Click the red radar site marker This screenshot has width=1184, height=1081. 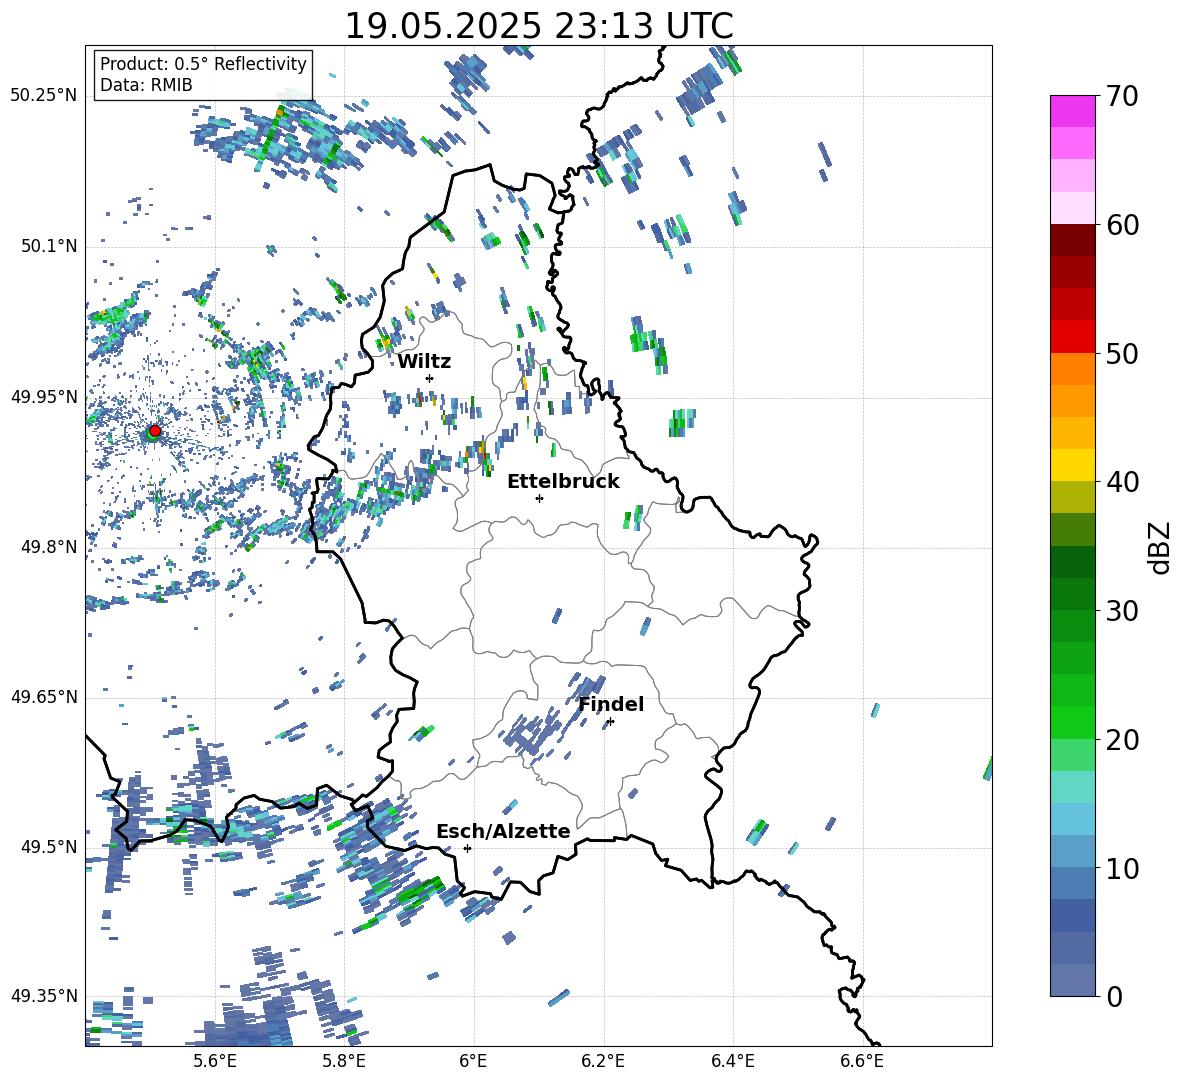pos(155,430)
